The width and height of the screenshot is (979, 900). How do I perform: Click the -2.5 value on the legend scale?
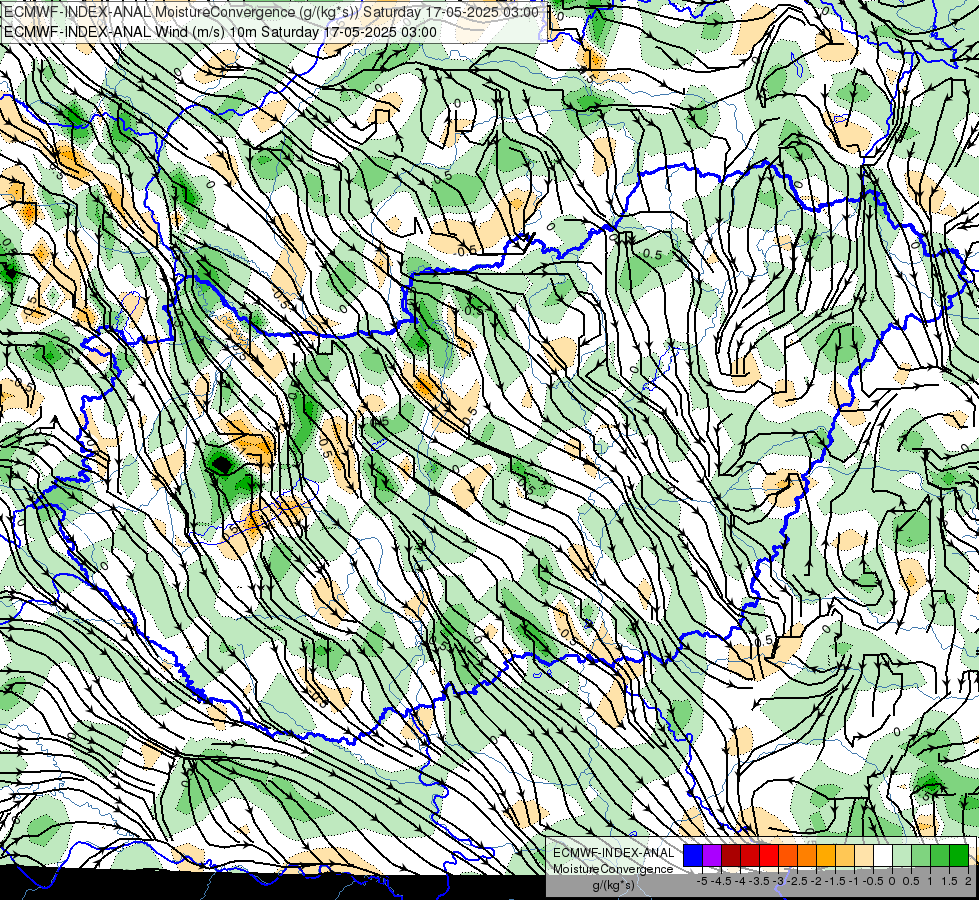[797, 881]
